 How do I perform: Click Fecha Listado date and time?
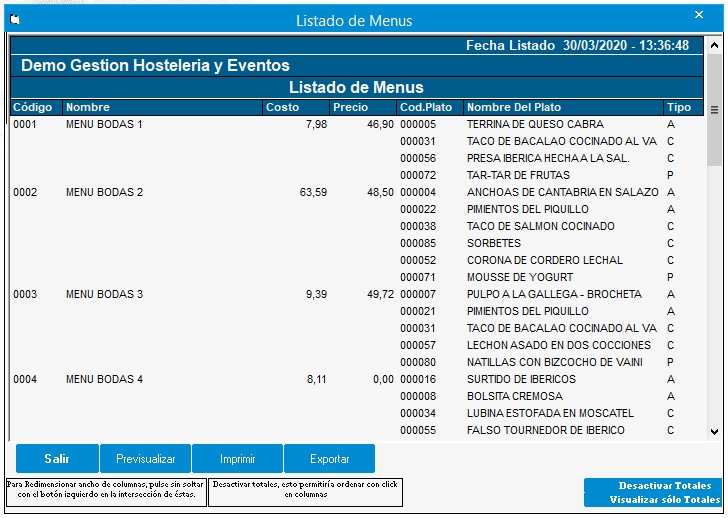point(577,45)
